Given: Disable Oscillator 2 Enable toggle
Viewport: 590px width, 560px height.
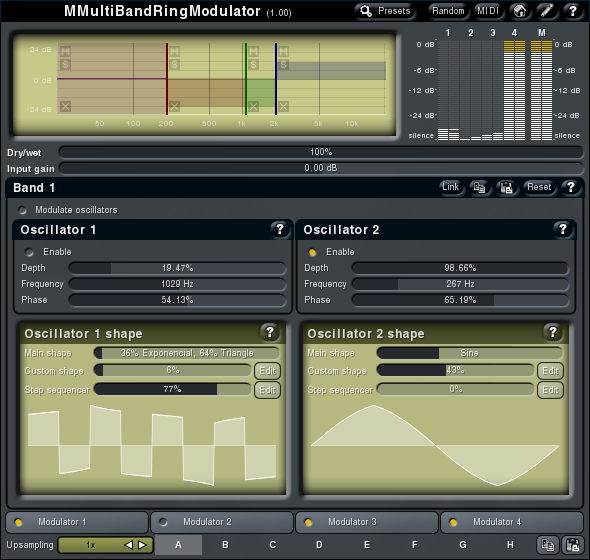Looking at the screenshot, I should (312, 252).
